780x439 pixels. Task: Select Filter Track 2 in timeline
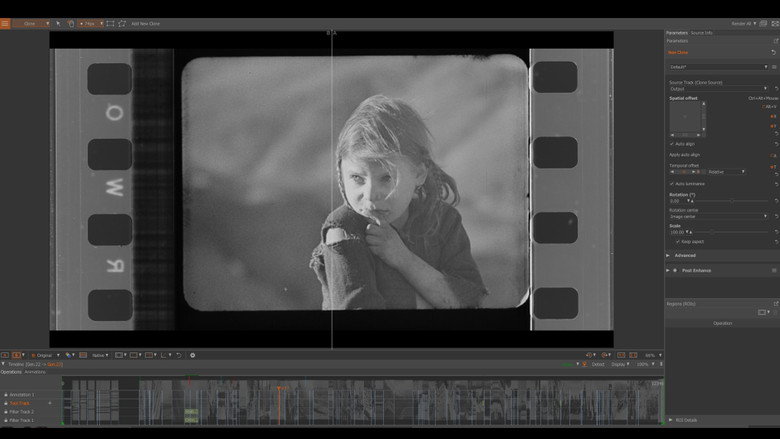click(x=21, y=412)
